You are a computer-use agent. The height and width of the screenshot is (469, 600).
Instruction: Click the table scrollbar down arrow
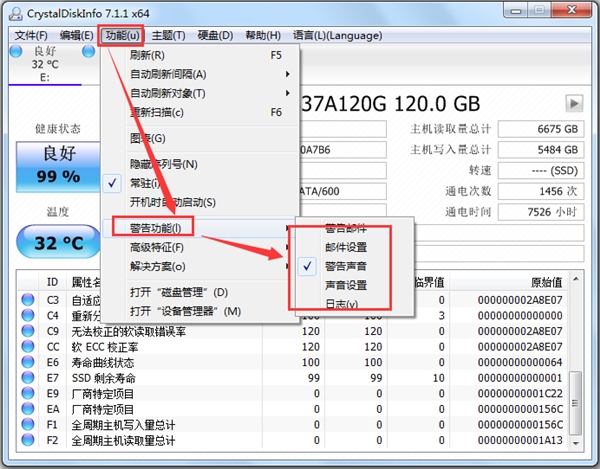point(575,443)
